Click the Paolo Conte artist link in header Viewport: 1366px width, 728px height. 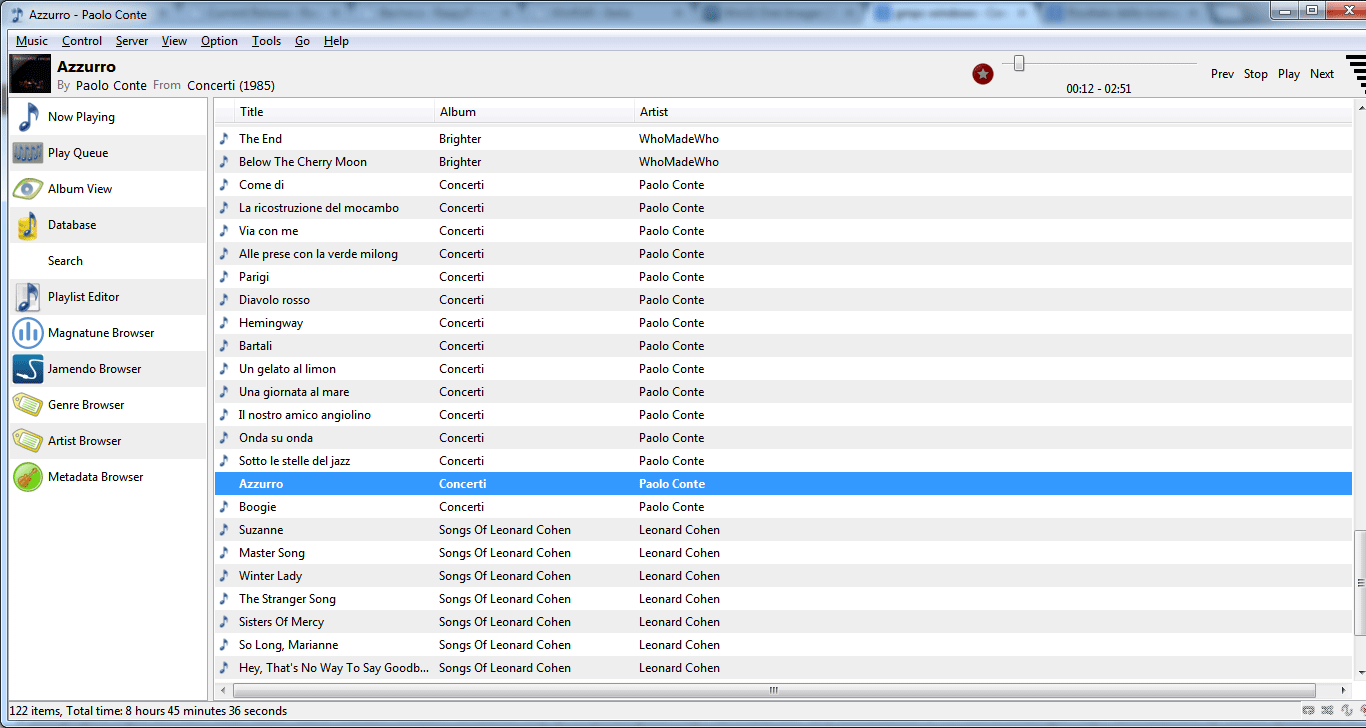click(111, 86)
